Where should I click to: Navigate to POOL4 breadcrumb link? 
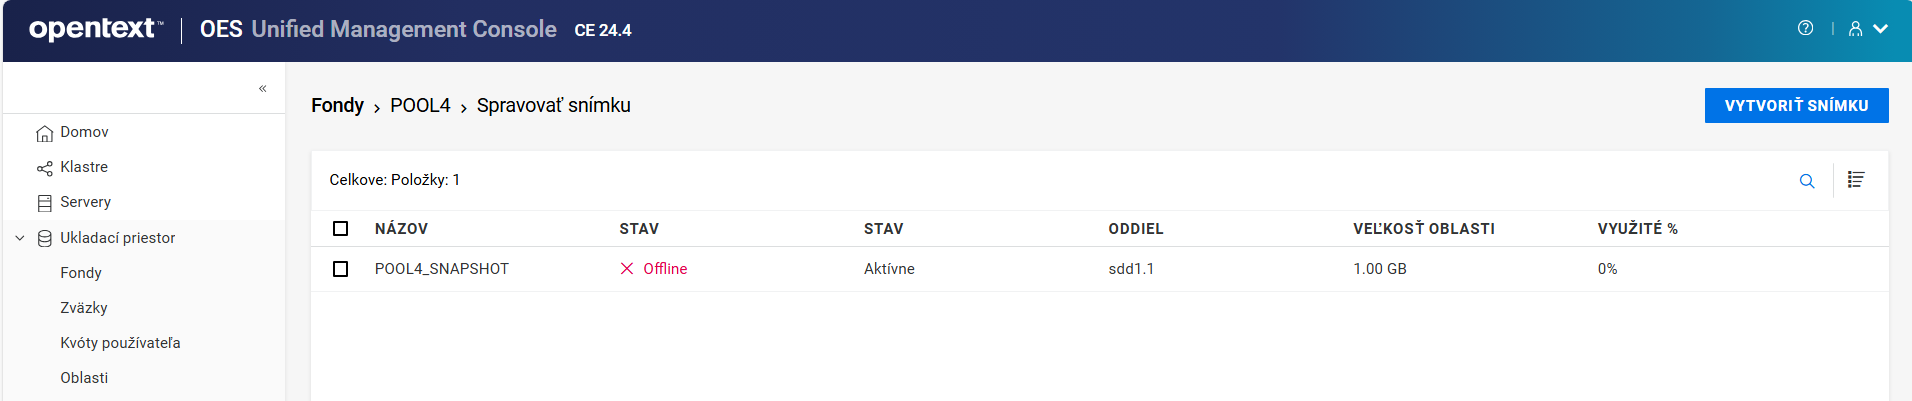click(x=420, y=106)
